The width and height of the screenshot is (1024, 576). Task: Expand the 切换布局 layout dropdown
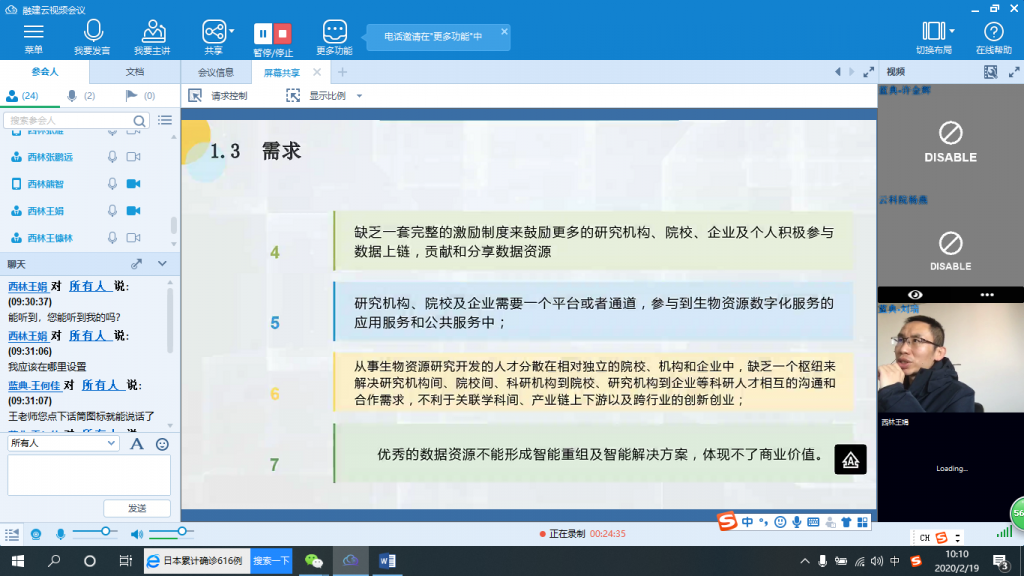coord(952,30)
